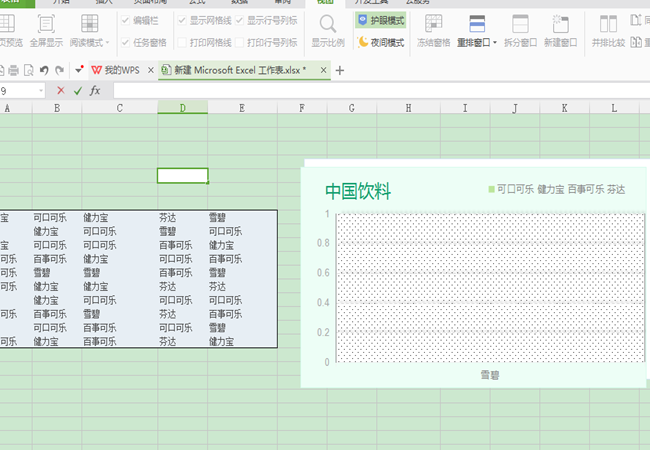Select column header I
This screenshot has height=450, width=650.
tap(465, 108)
